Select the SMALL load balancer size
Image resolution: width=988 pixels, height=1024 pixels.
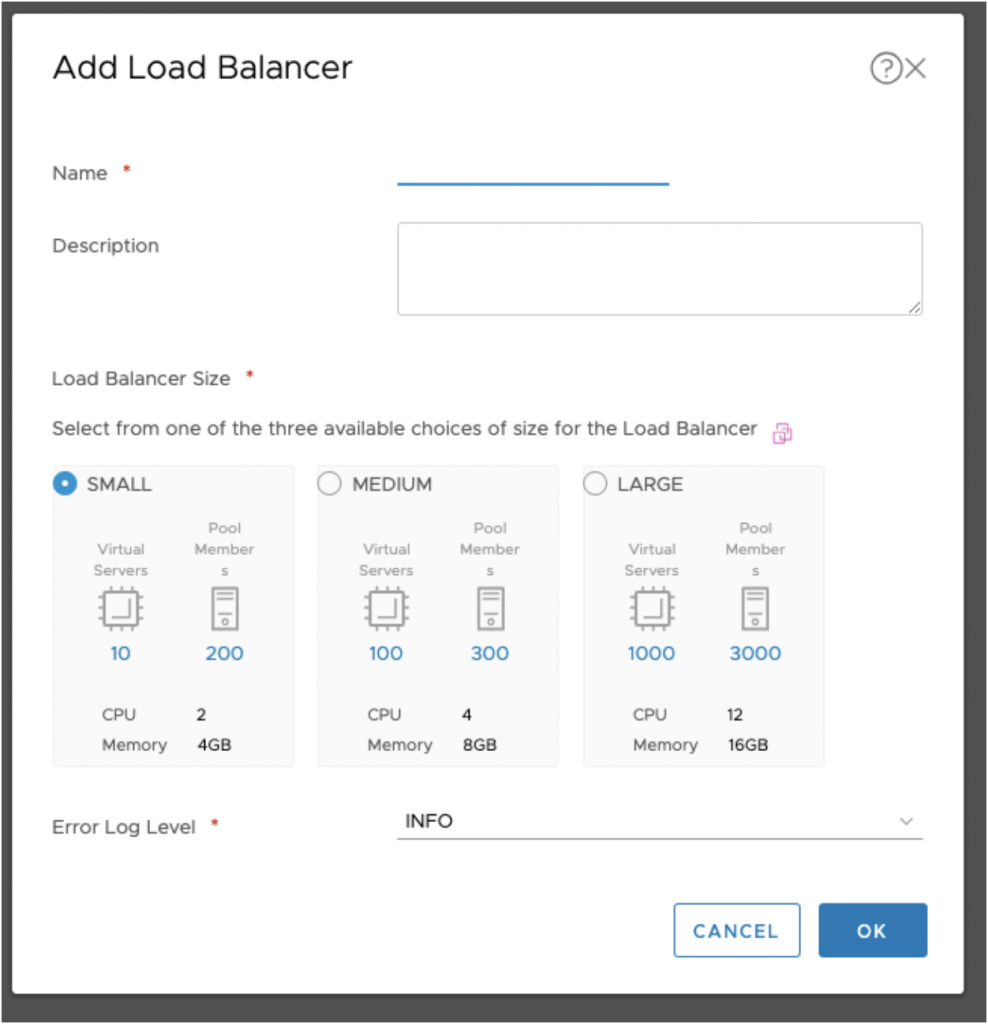coord(65,484)
